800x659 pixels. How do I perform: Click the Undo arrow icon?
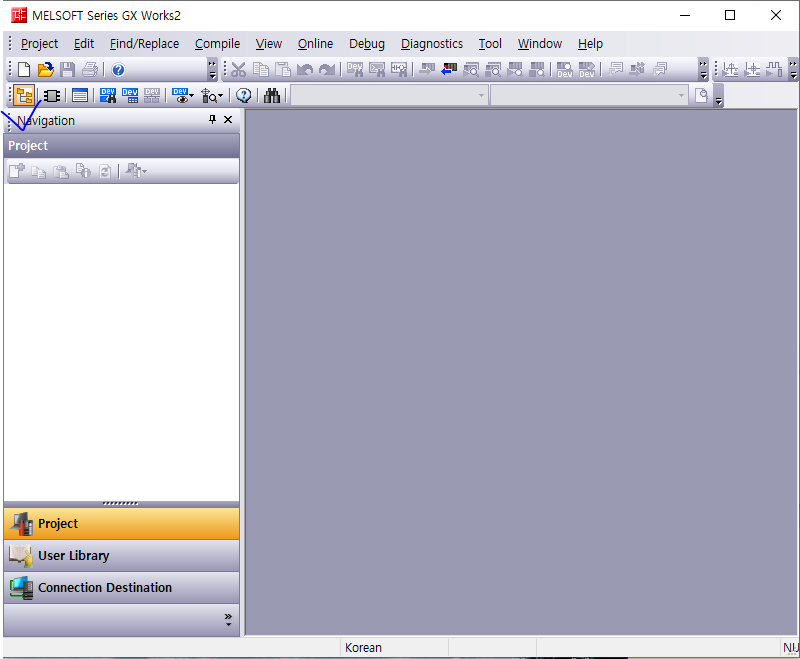click(305, 69)
